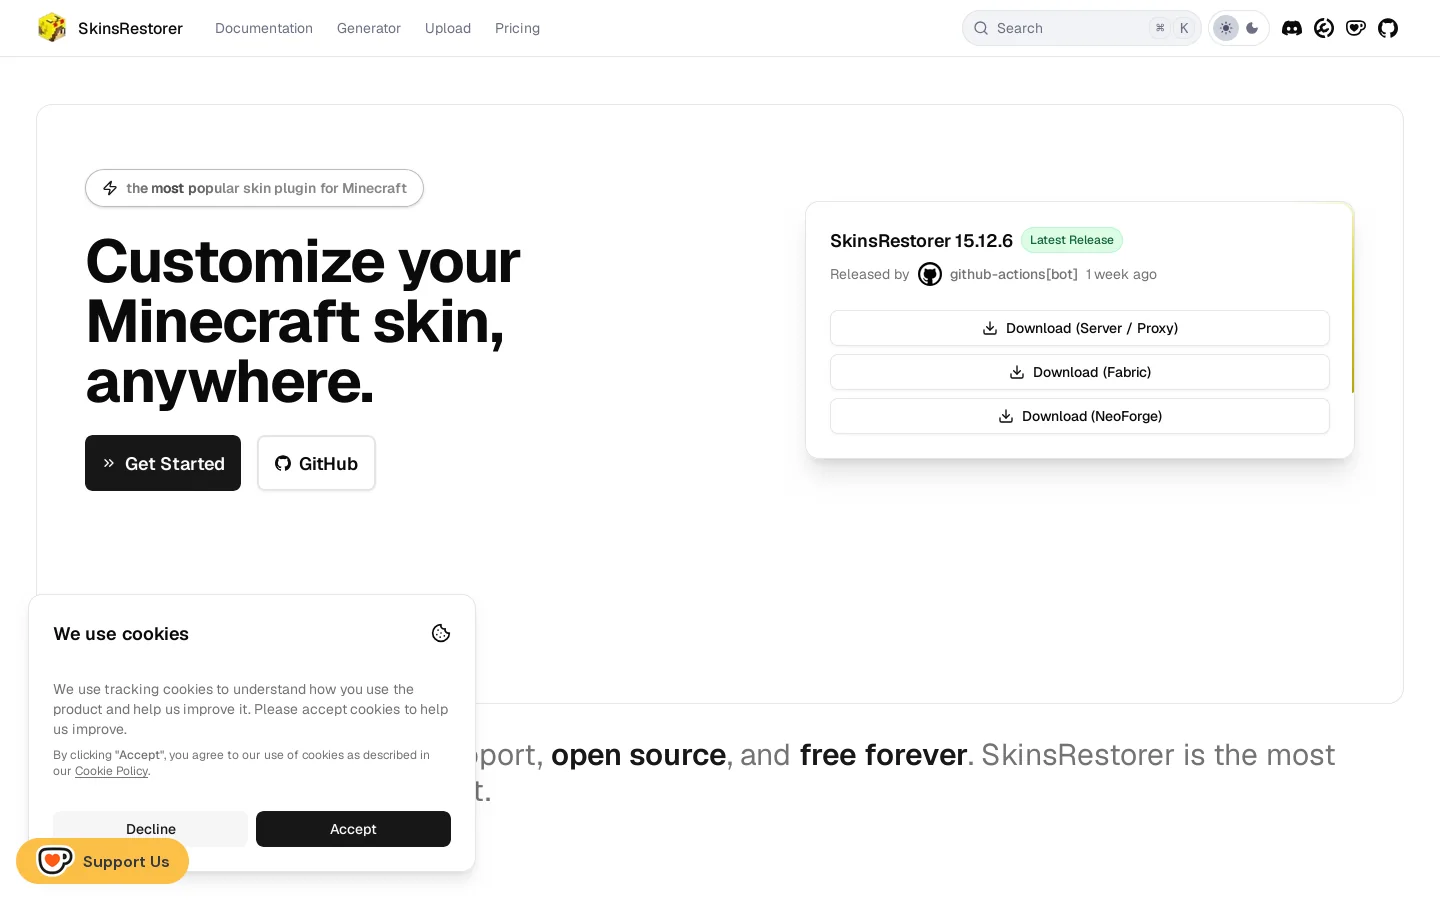This screenshot has width=1440, height=900.
Task: Click the Latest Release badge
Action: [x=1072, y=240]
